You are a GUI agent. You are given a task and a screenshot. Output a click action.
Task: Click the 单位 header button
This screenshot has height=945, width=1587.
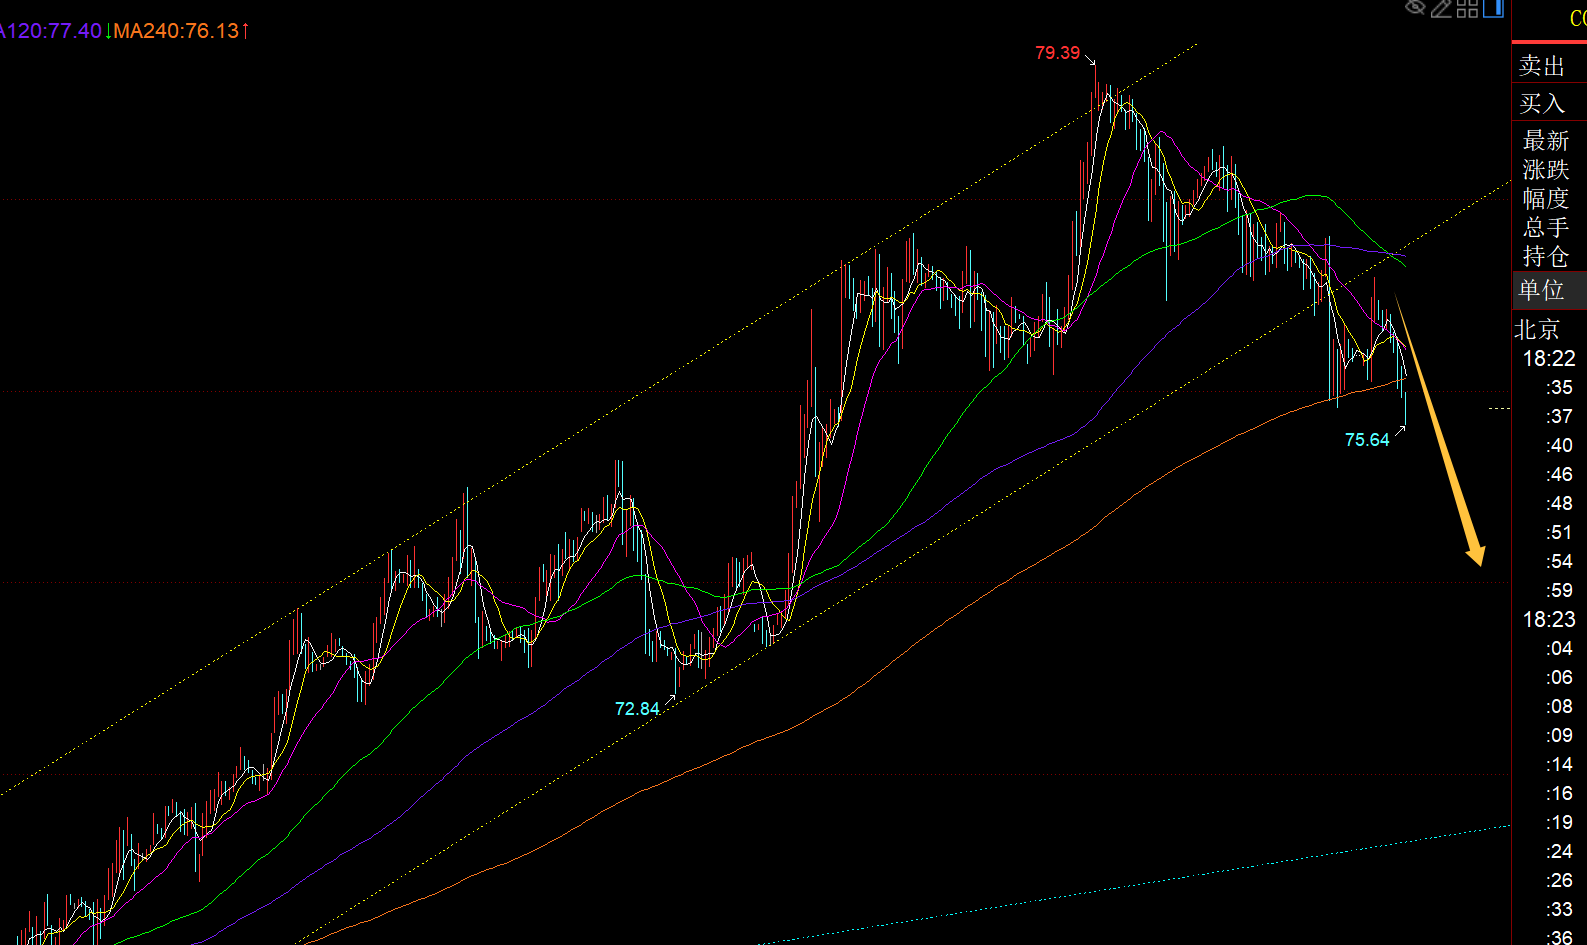[x=1549, y=290]
